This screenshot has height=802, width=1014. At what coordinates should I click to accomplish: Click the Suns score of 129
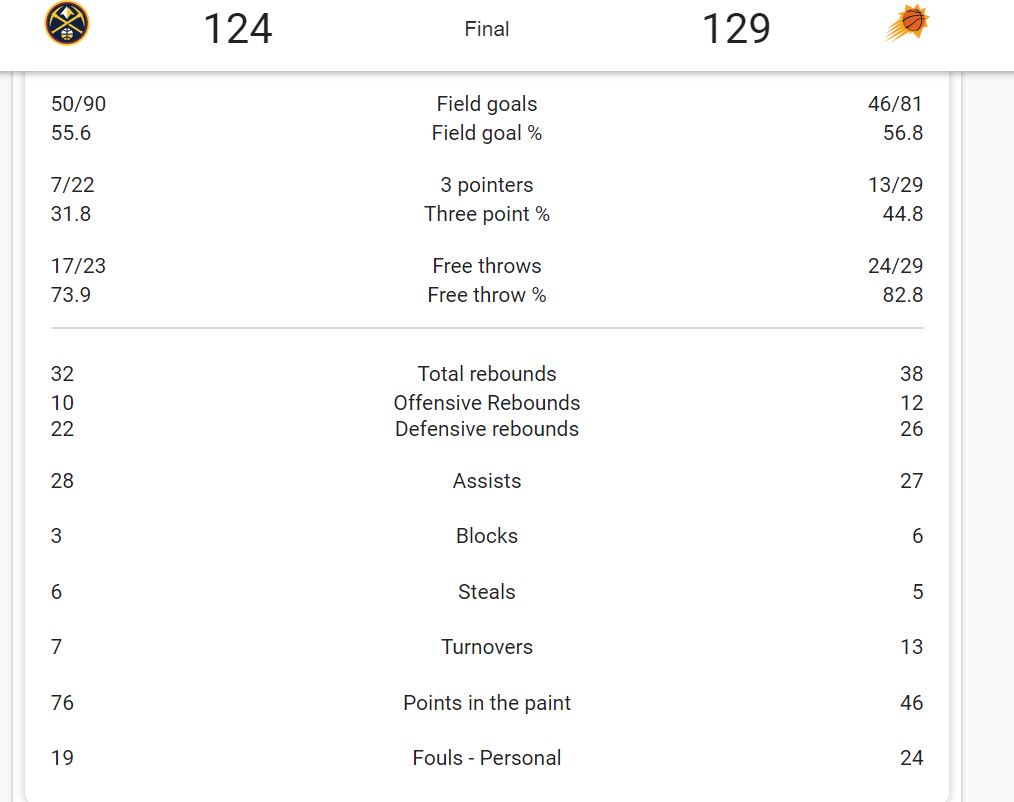pos(736,29)
